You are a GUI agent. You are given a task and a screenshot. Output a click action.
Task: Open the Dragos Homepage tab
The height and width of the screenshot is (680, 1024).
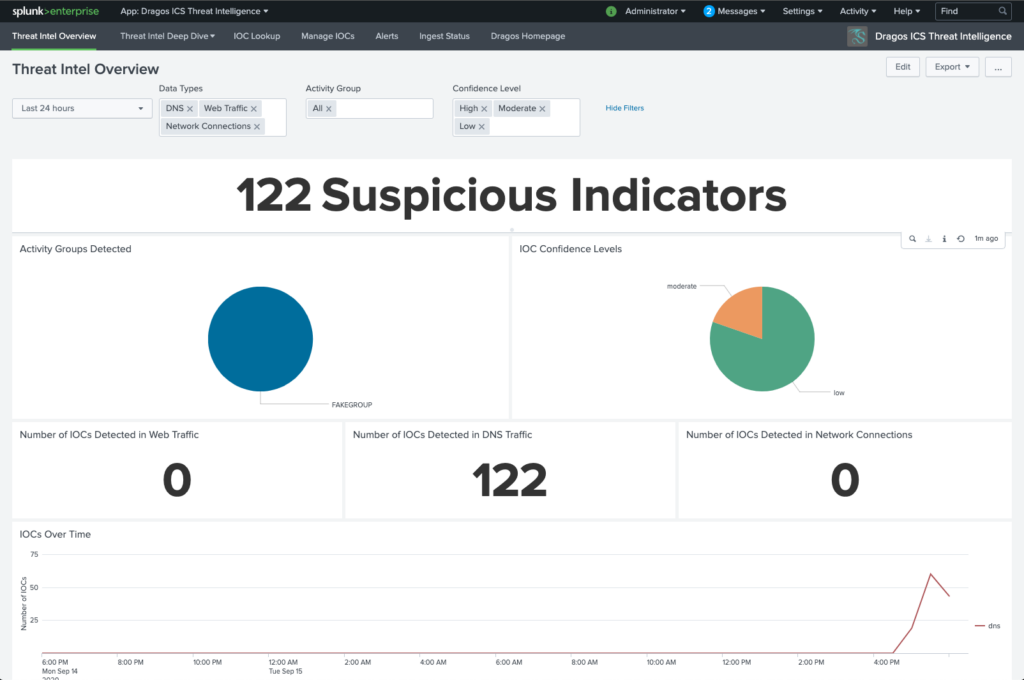528,37
